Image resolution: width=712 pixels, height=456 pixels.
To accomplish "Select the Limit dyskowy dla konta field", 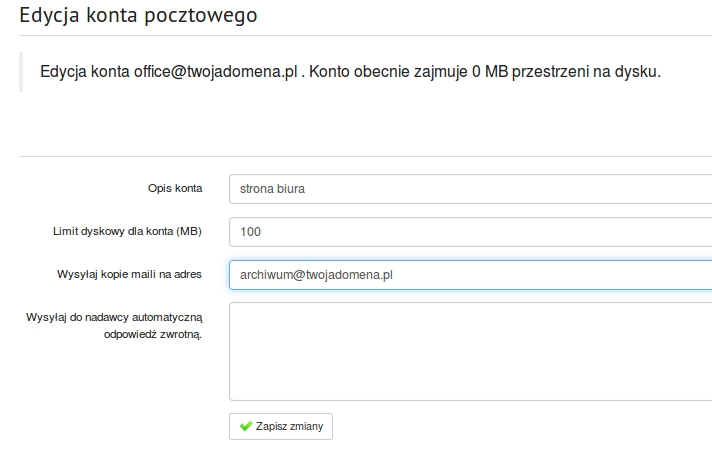I will (x=470, y=232).
